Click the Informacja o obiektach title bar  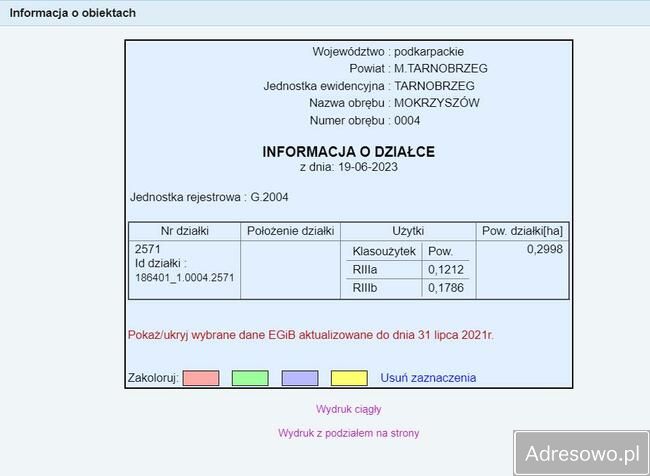coord(325,13)
